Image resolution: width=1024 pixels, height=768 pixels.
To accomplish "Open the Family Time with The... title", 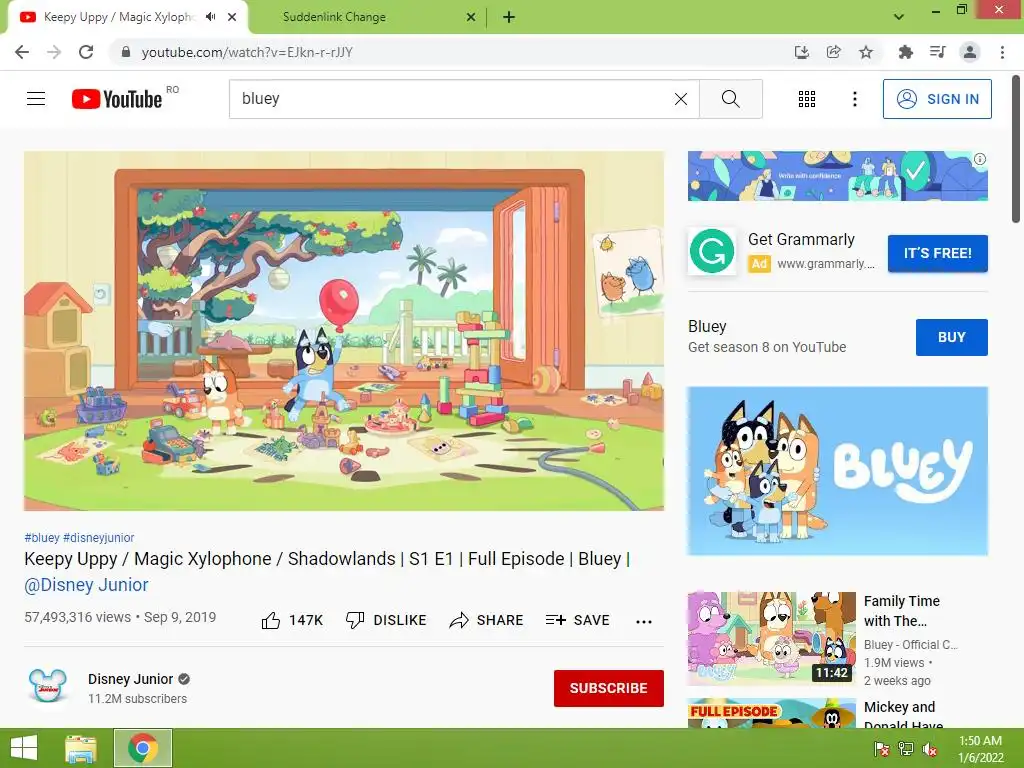I will [901, 611].
